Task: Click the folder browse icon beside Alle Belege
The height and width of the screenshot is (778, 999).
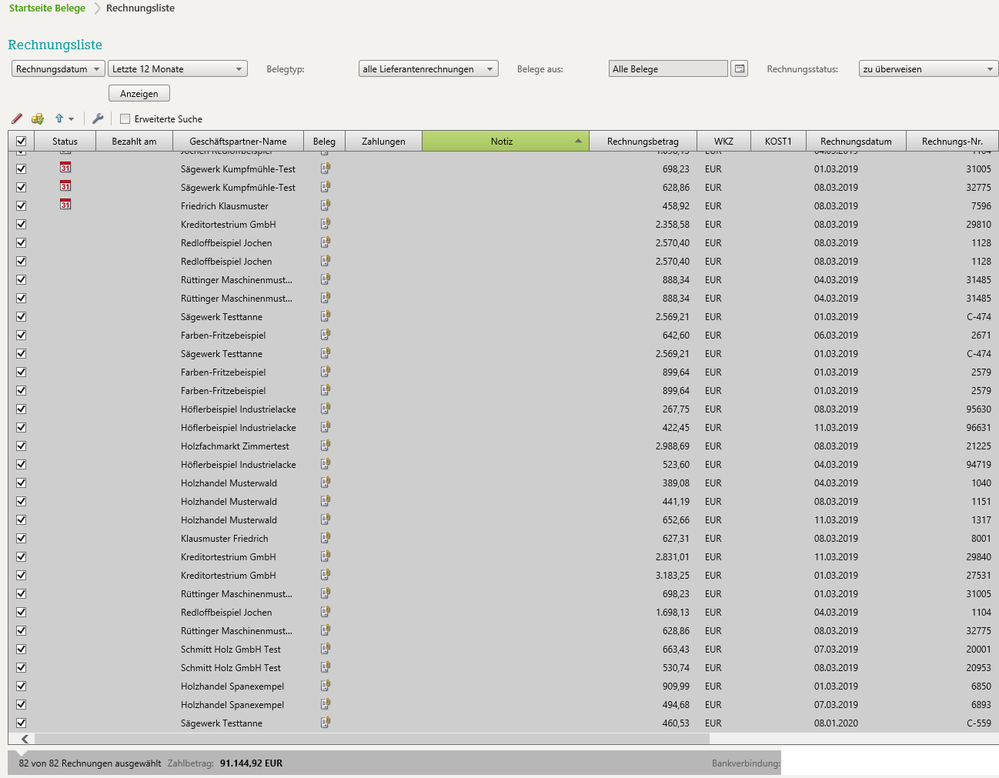Action: (739, 69)
